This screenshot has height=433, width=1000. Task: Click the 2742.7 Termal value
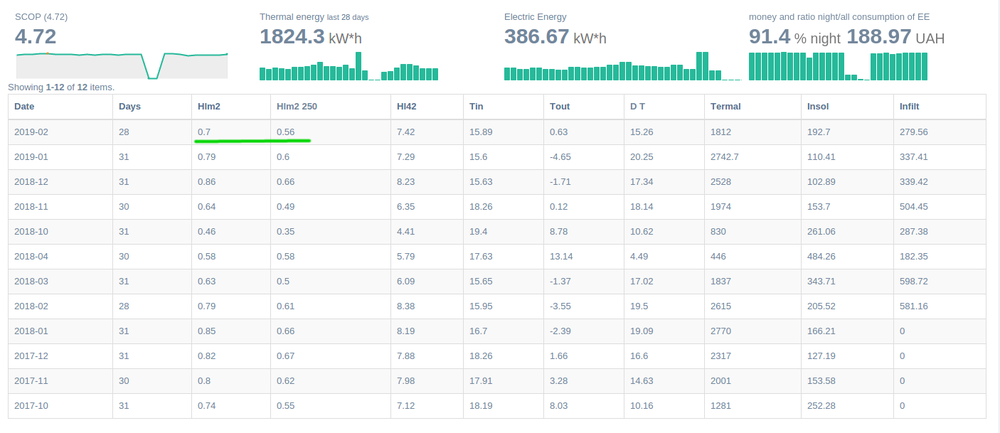tap(724, 157)
